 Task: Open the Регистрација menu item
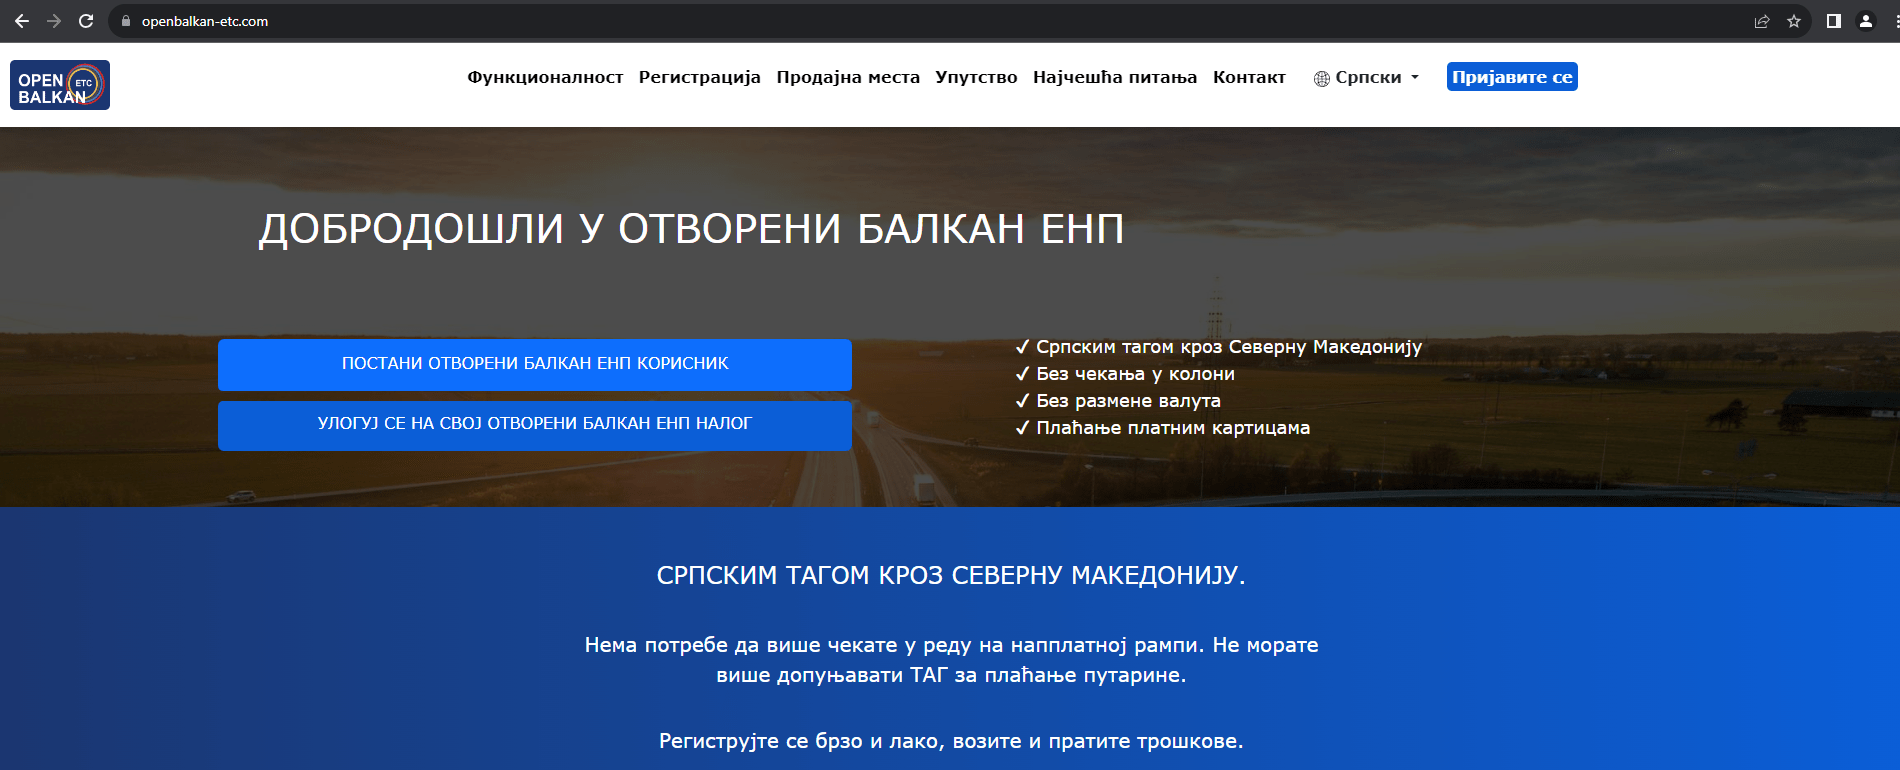(700, 77)
